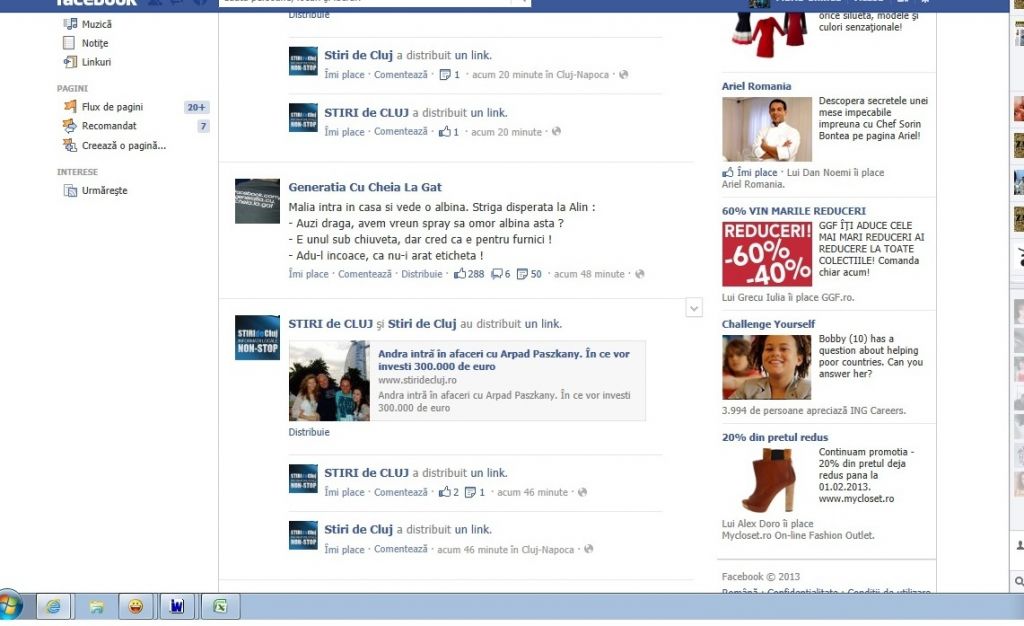Open the large STIRI de Cluj NON-STOP avatar
1024x626 pixels.
tap(257, 337)
